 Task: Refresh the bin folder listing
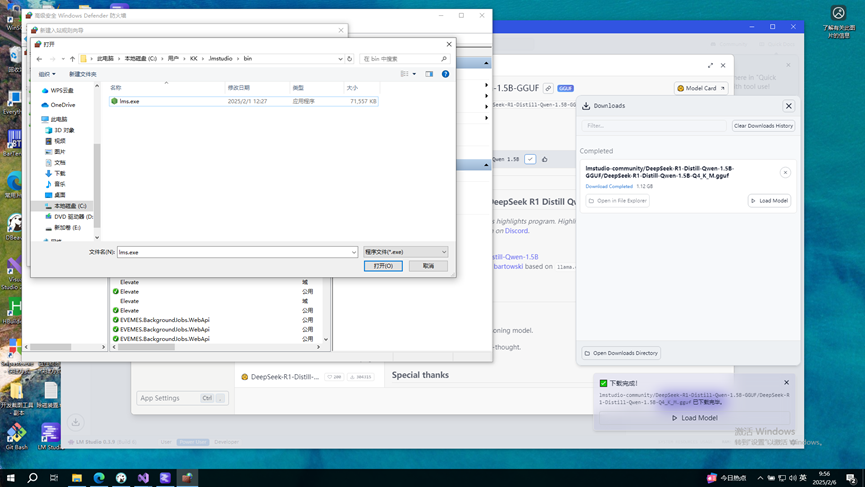pos(350,58)
